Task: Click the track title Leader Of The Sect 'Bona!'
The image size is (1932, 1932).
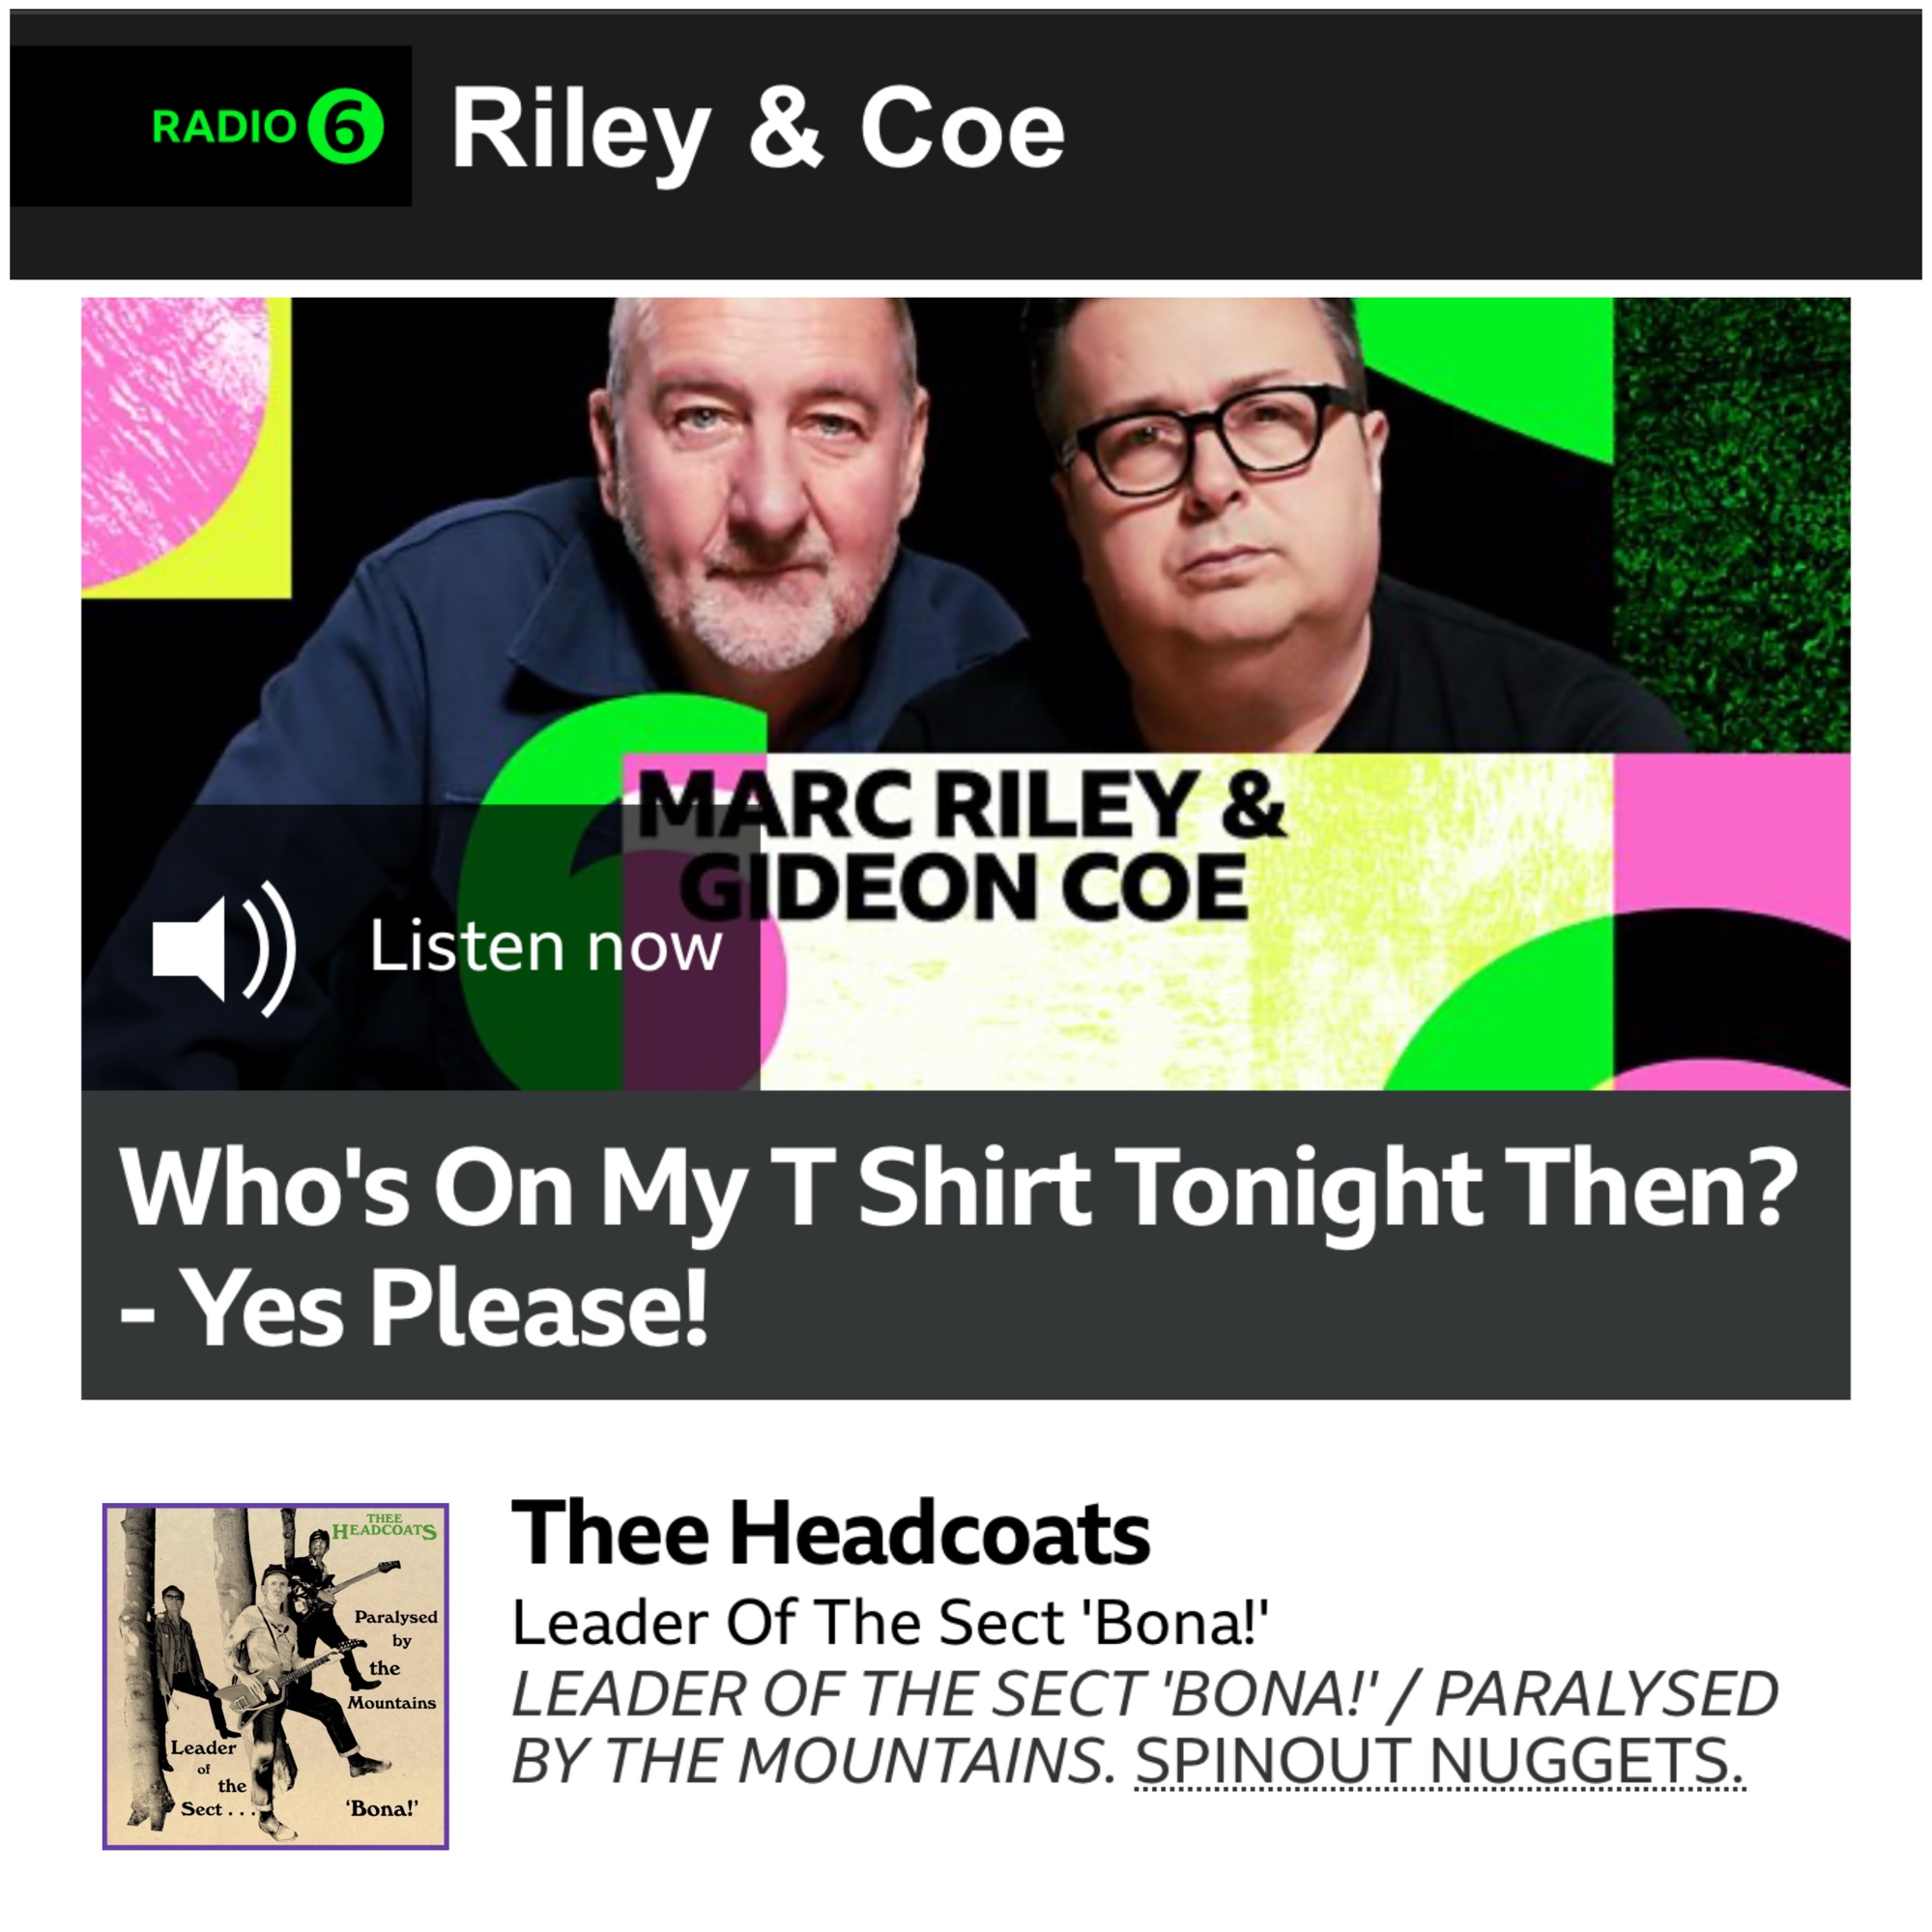Action: pos(890,1622)
